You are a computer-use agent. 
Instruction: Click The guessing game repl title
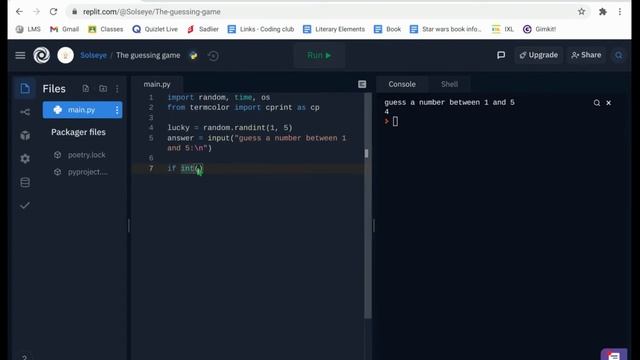click(x=148, y=55)
